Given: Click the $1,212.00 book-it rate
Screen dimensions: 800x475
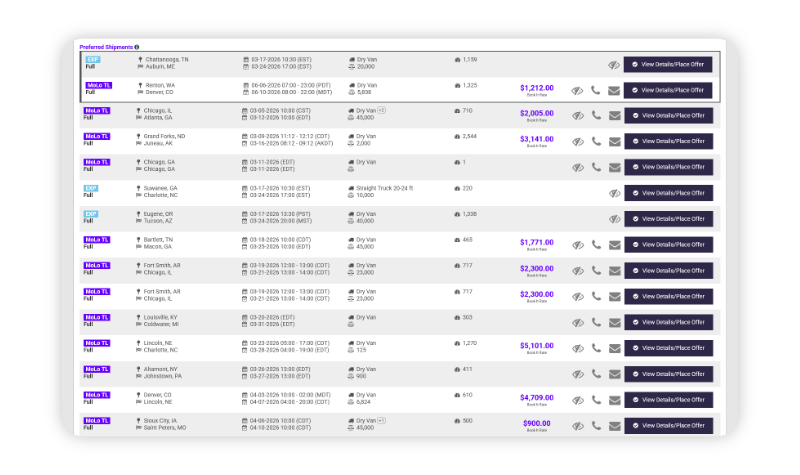Looking at the screenshot, I should coord(537,88).
